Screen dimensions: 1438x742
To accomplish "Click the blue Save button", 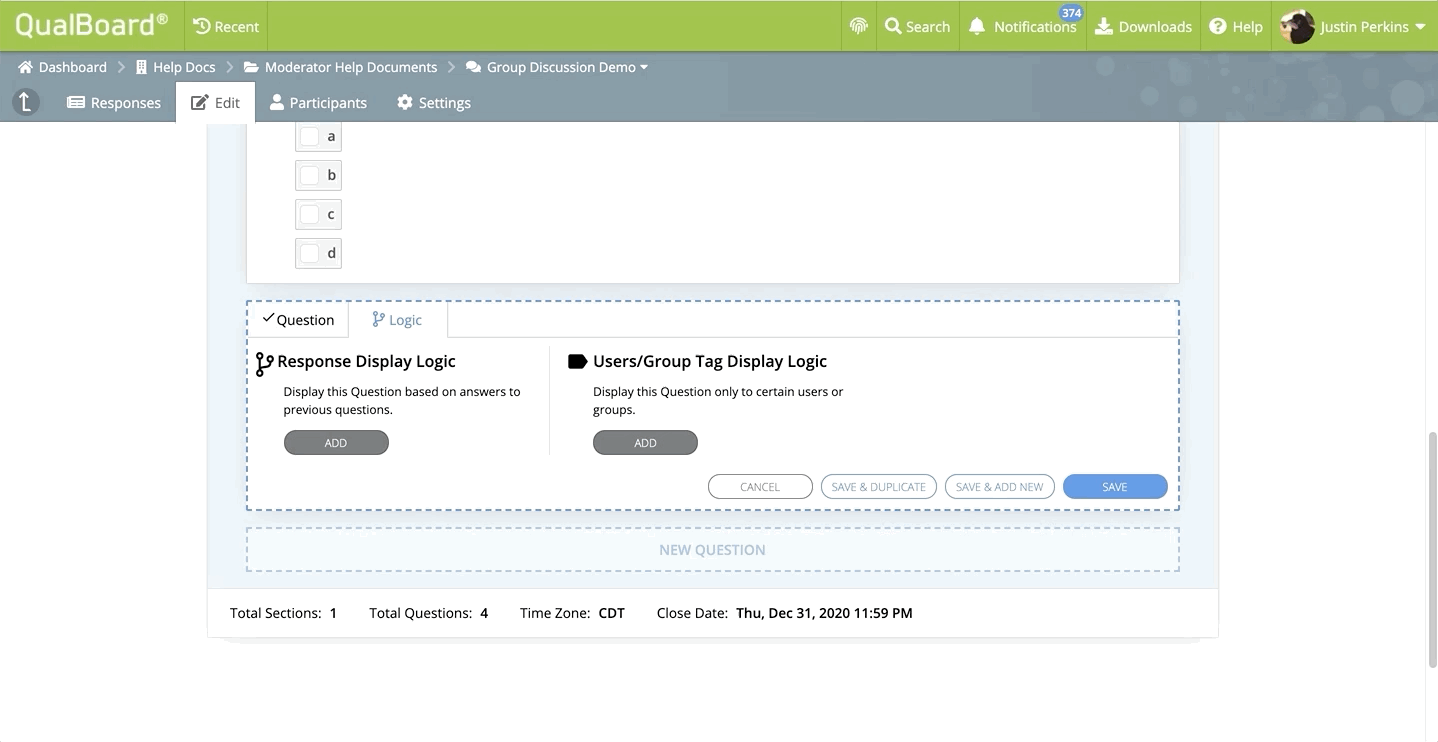I will (x=1115, y=487).
